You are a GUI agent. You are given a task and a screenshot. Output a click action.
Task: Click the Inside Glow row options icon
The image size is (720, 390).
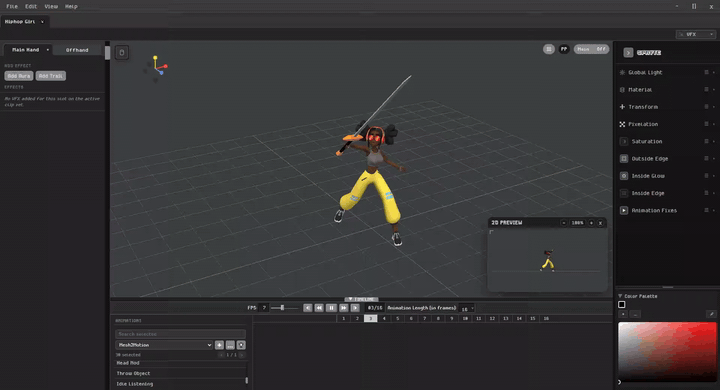point(706,176)
